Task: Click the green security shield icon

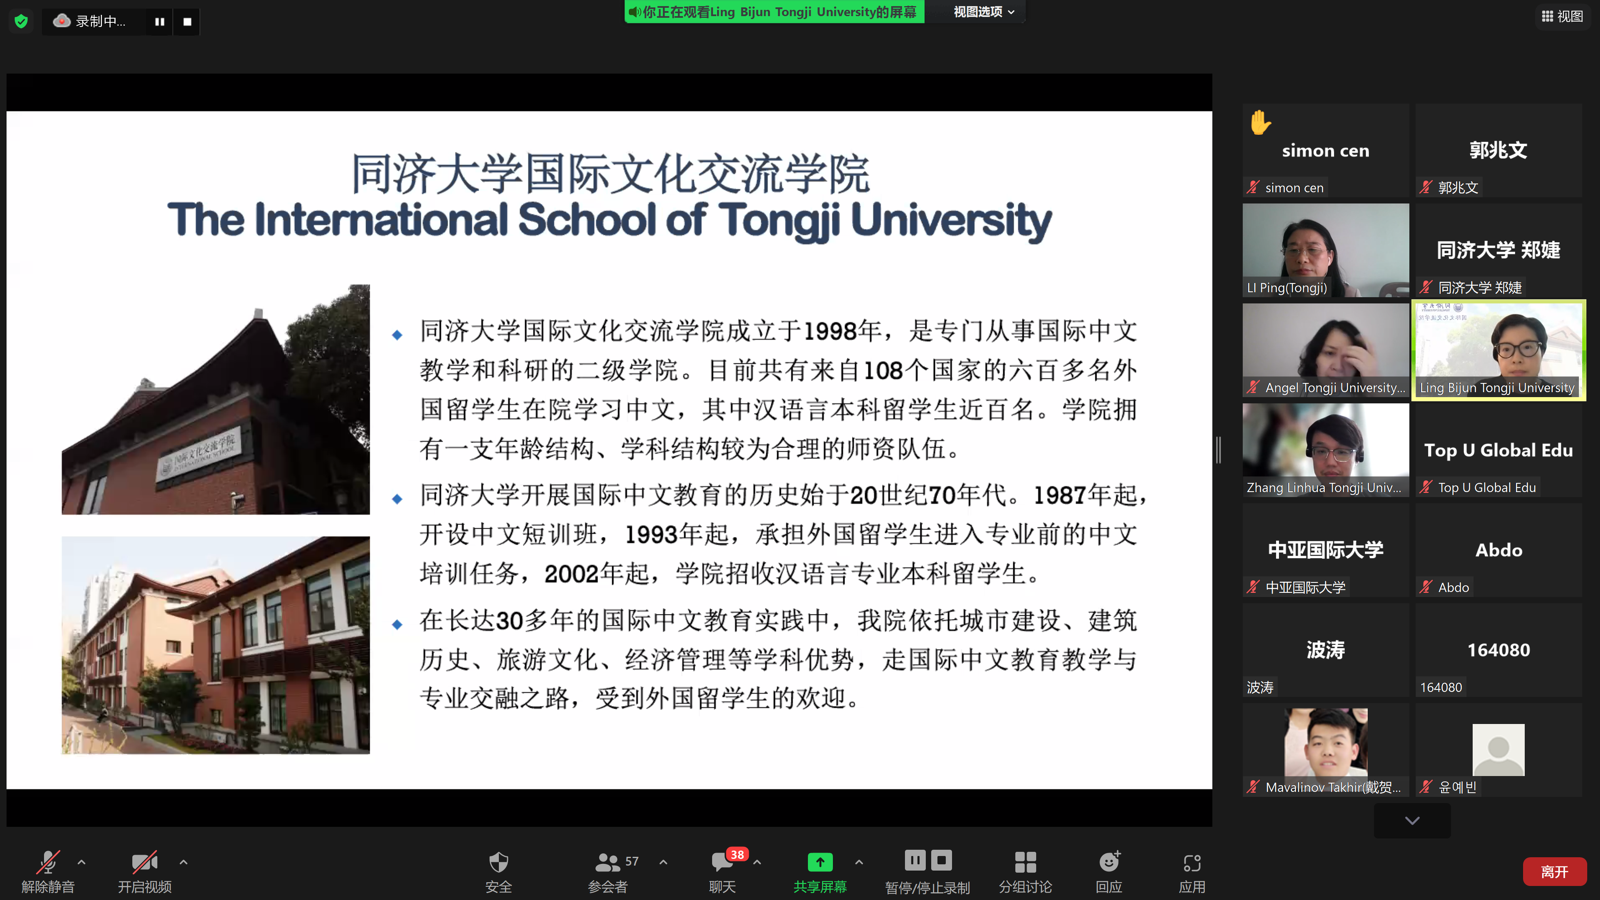Action: coord(21,21)
